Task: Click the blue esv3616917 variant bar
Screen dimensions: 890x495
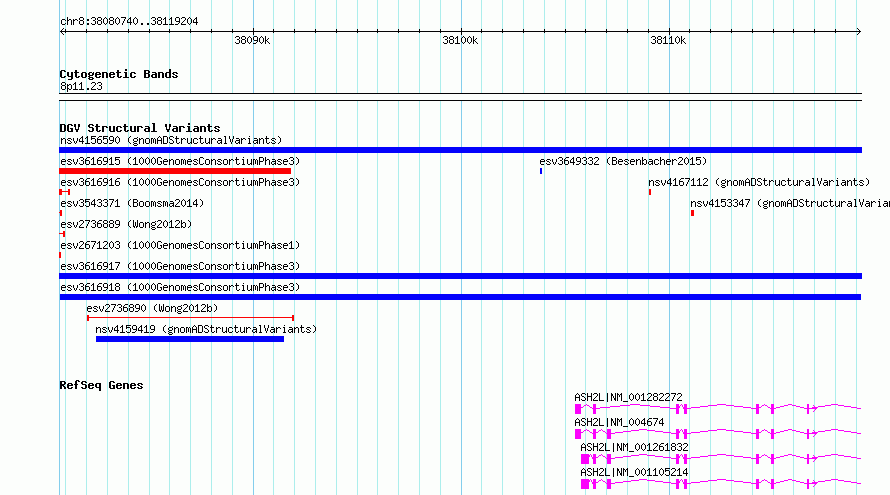Action: [x=460, y=276]
